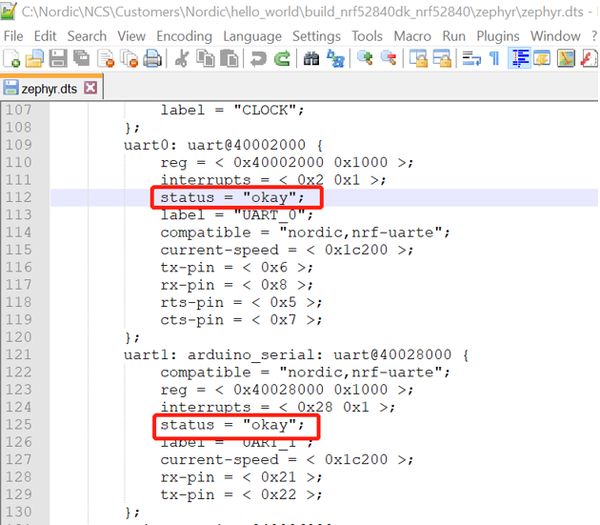Image resolution: width=600 pixels, height=525 pixels.
Task: Click the Open file folder icon
Action: [34, 59]
